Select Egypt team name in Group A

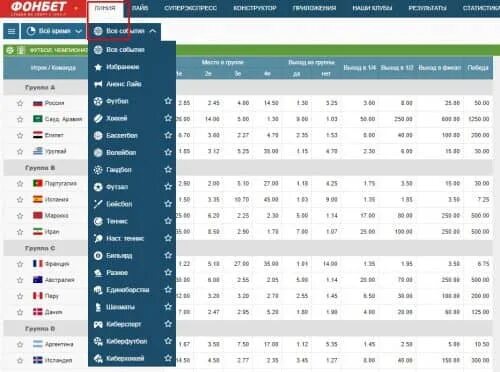(x=54, y=135)
